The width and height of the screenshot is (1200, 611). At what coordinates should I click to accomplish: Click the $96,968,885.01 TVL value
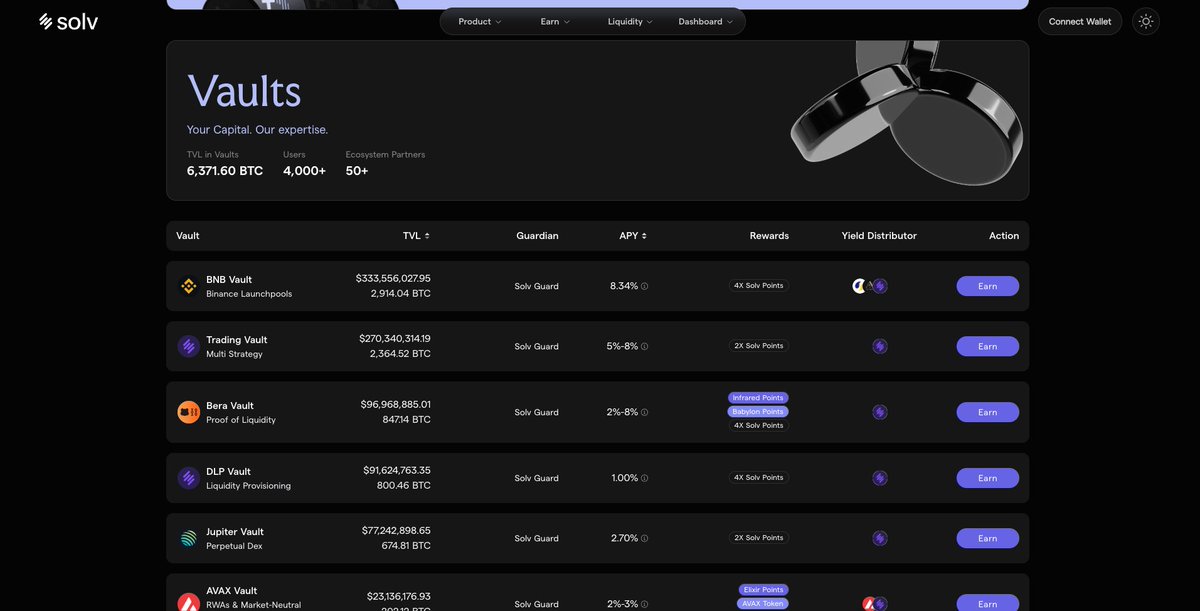396,405
